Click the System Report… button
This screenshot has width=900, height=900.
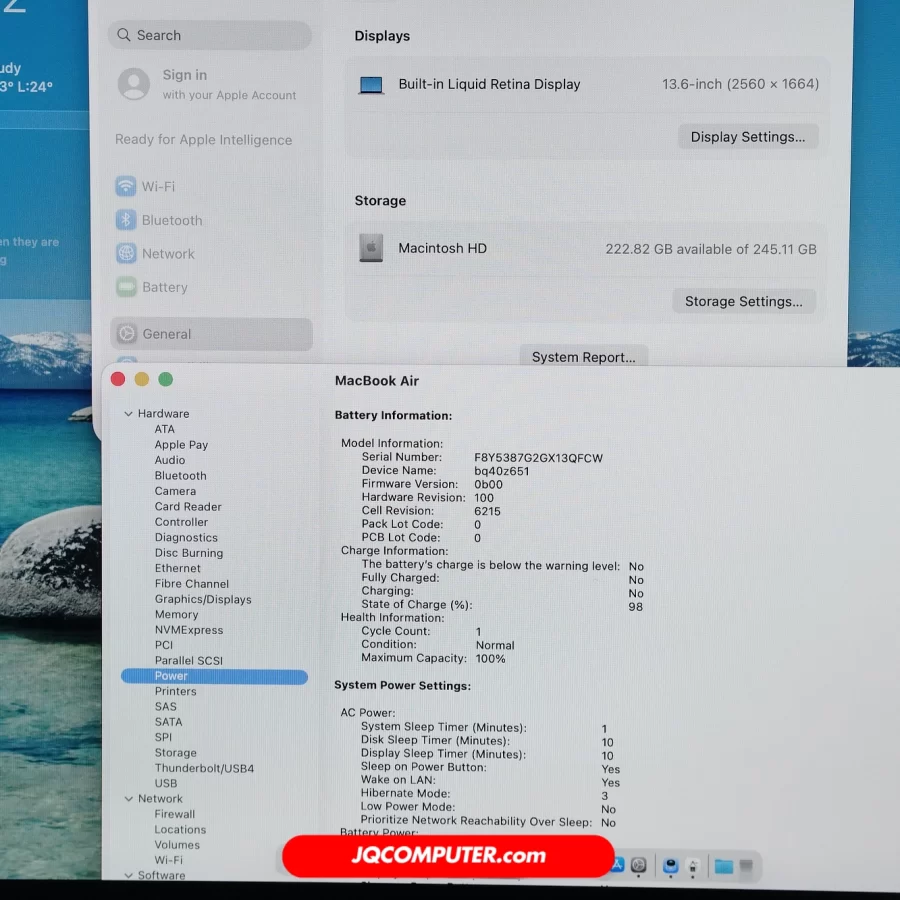583,357
